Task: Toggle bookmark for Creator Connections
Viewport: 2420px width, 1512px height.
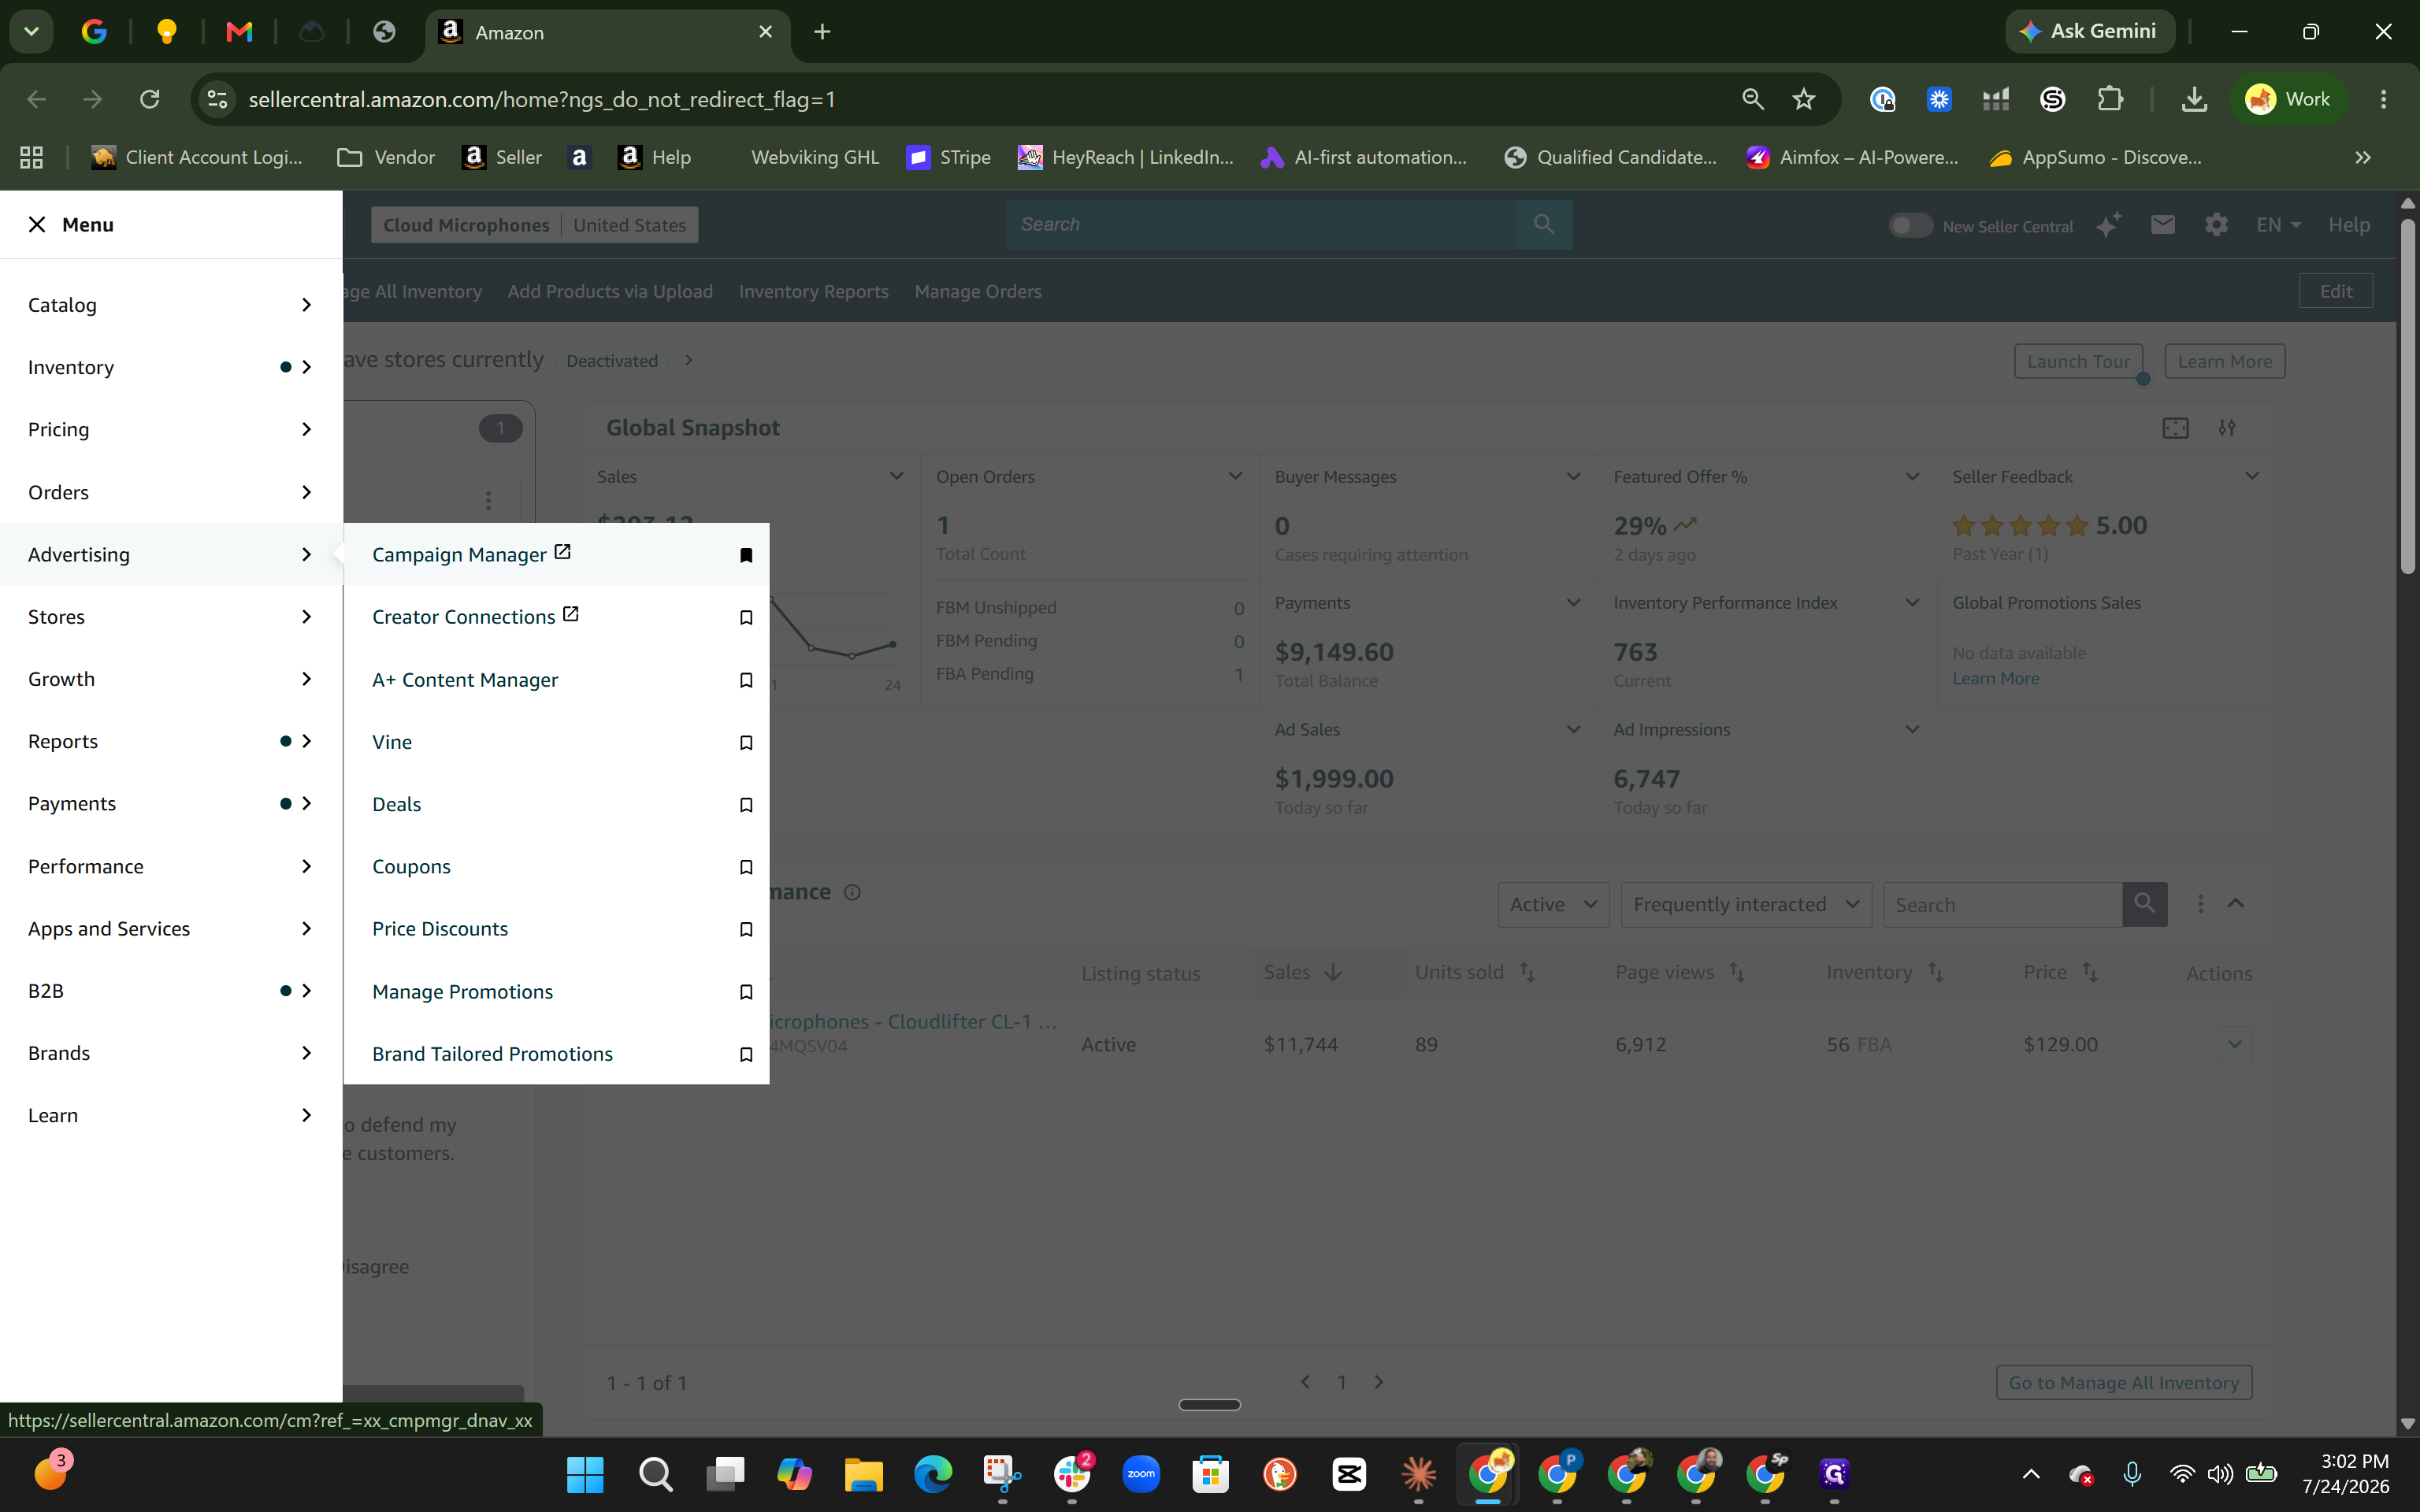Action: coord(746,618)
